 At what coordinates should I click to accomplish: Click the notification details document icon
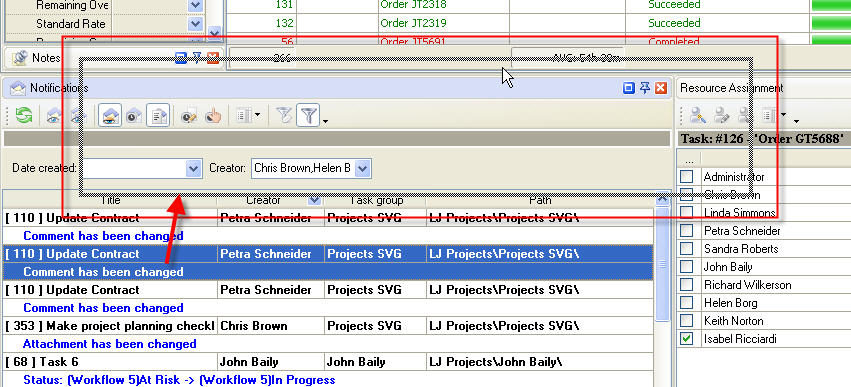point(159,116)
